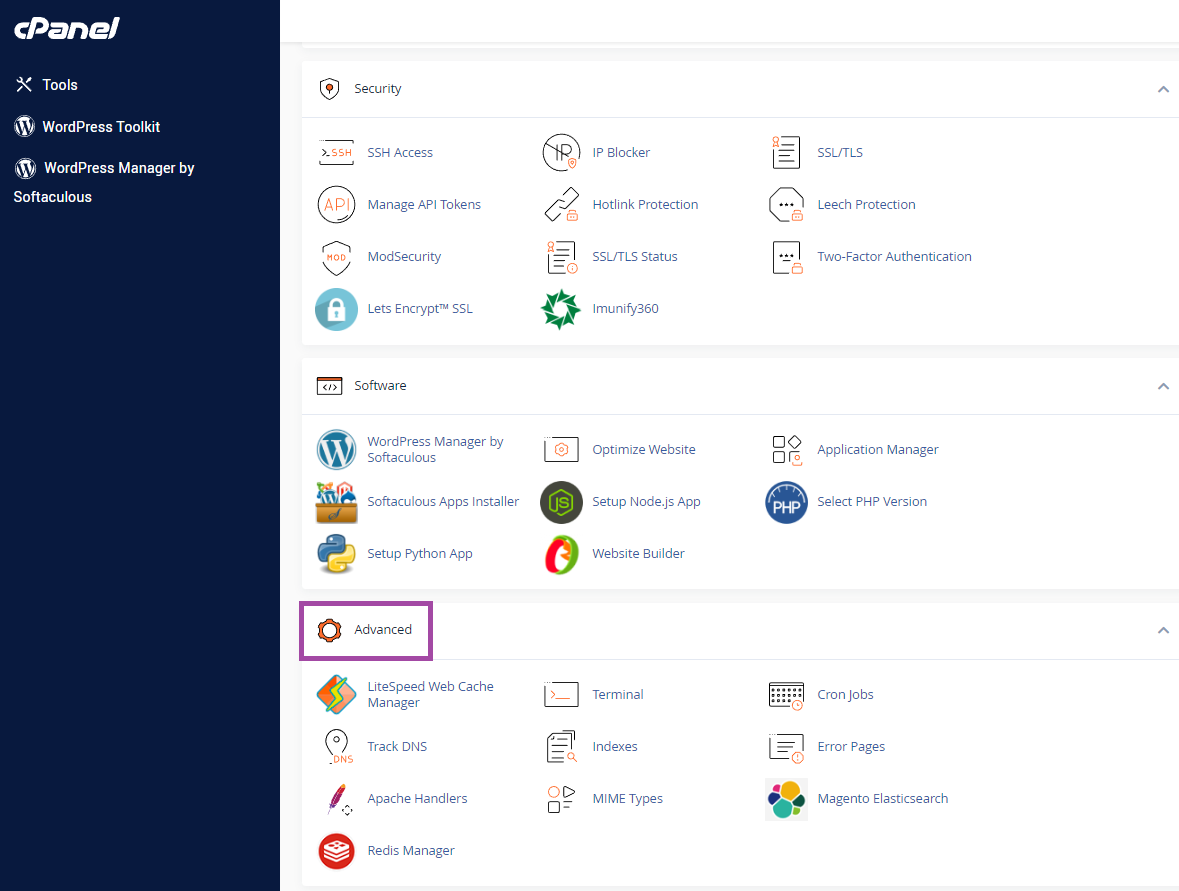The height and width of the screenshot is (891, 1179).
Task: Click the SSH Access icon
Action: click(x=336, y=153)
